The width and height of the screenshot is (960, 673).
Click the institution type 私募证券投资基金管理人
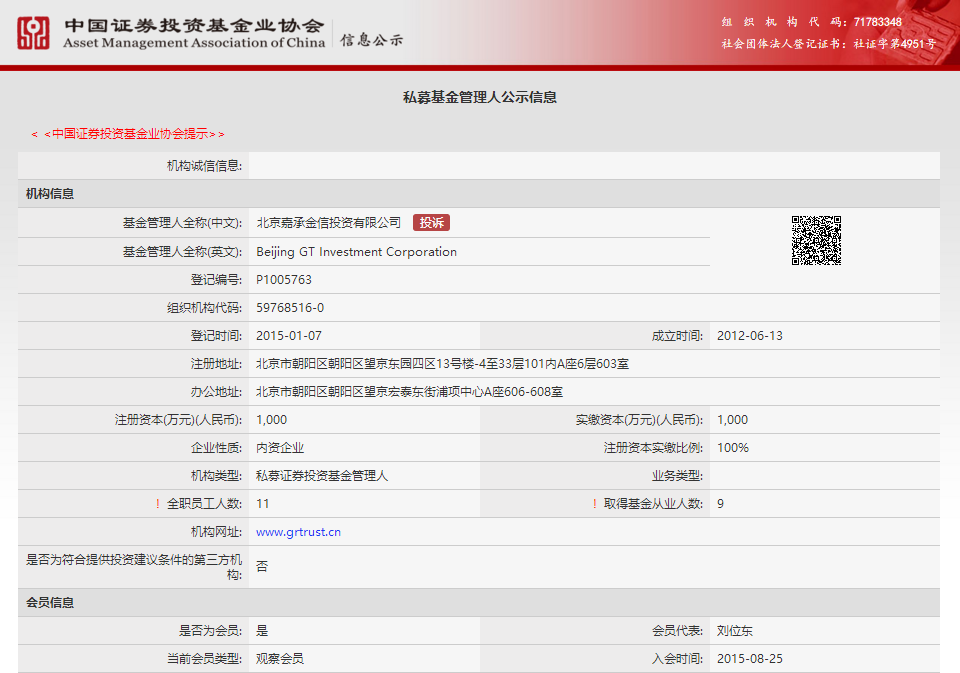pyautogui.click(x=322, y=476)
